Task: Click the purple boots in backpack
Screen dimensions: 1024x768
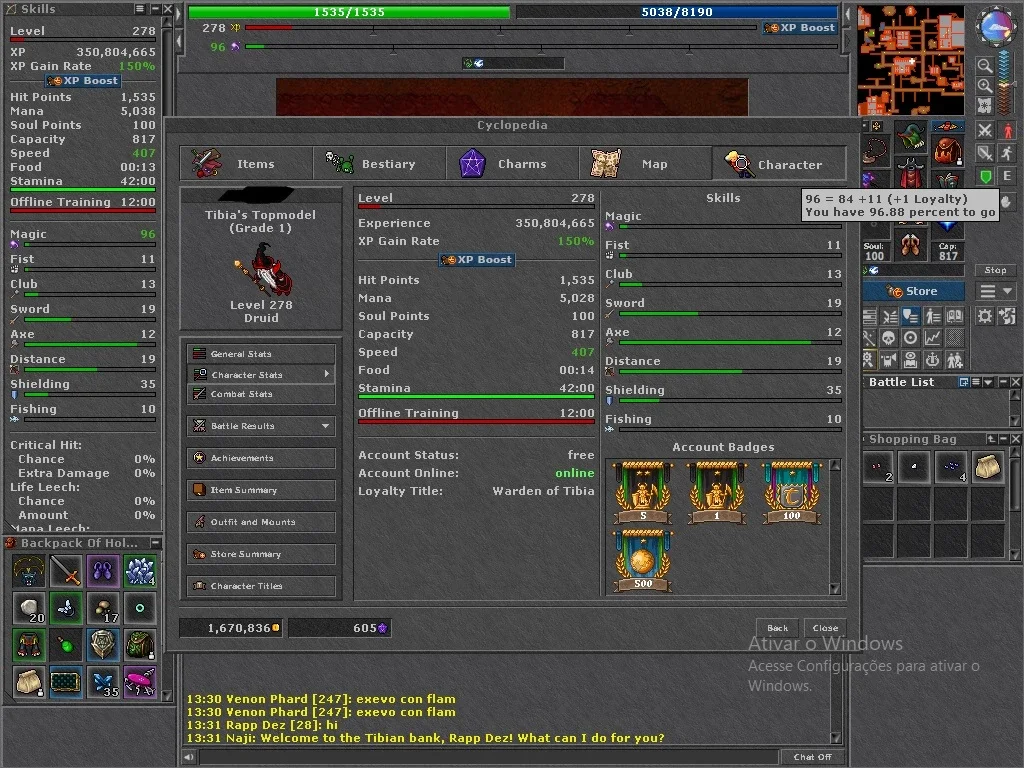Action: coord(103,571)
